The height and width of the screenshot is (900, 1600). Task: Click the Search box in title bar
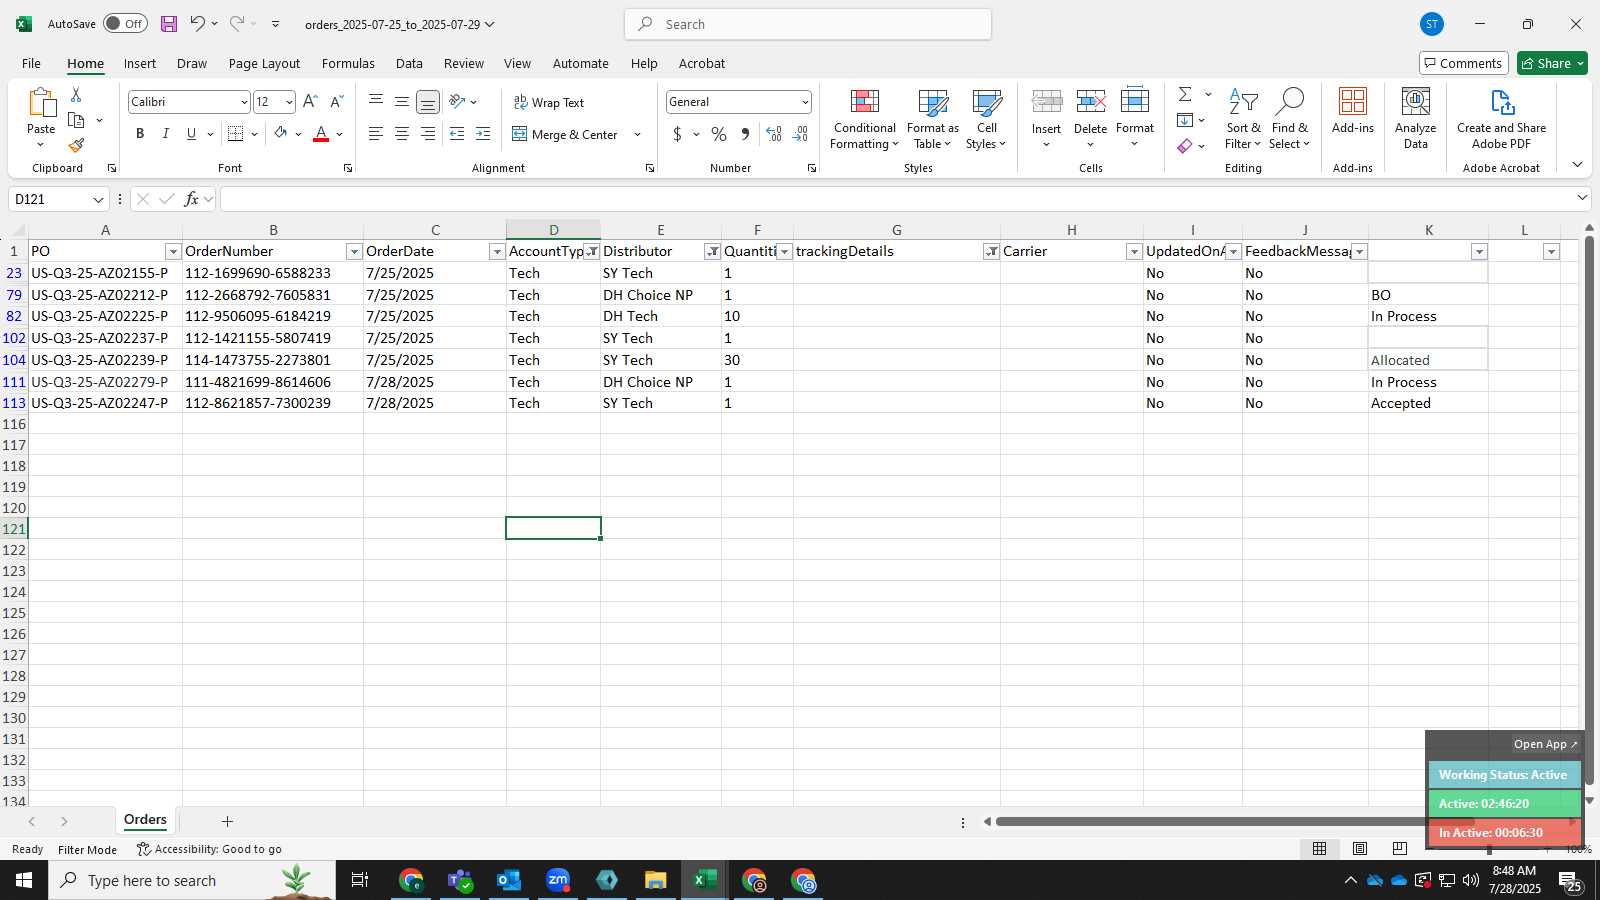coord(808,24)
